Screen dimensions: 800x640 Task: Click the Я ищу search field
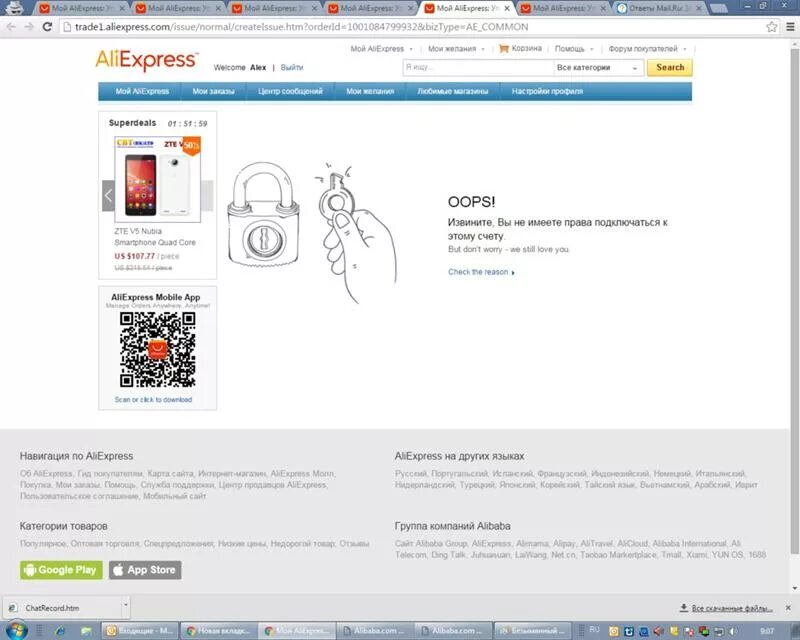478,67
